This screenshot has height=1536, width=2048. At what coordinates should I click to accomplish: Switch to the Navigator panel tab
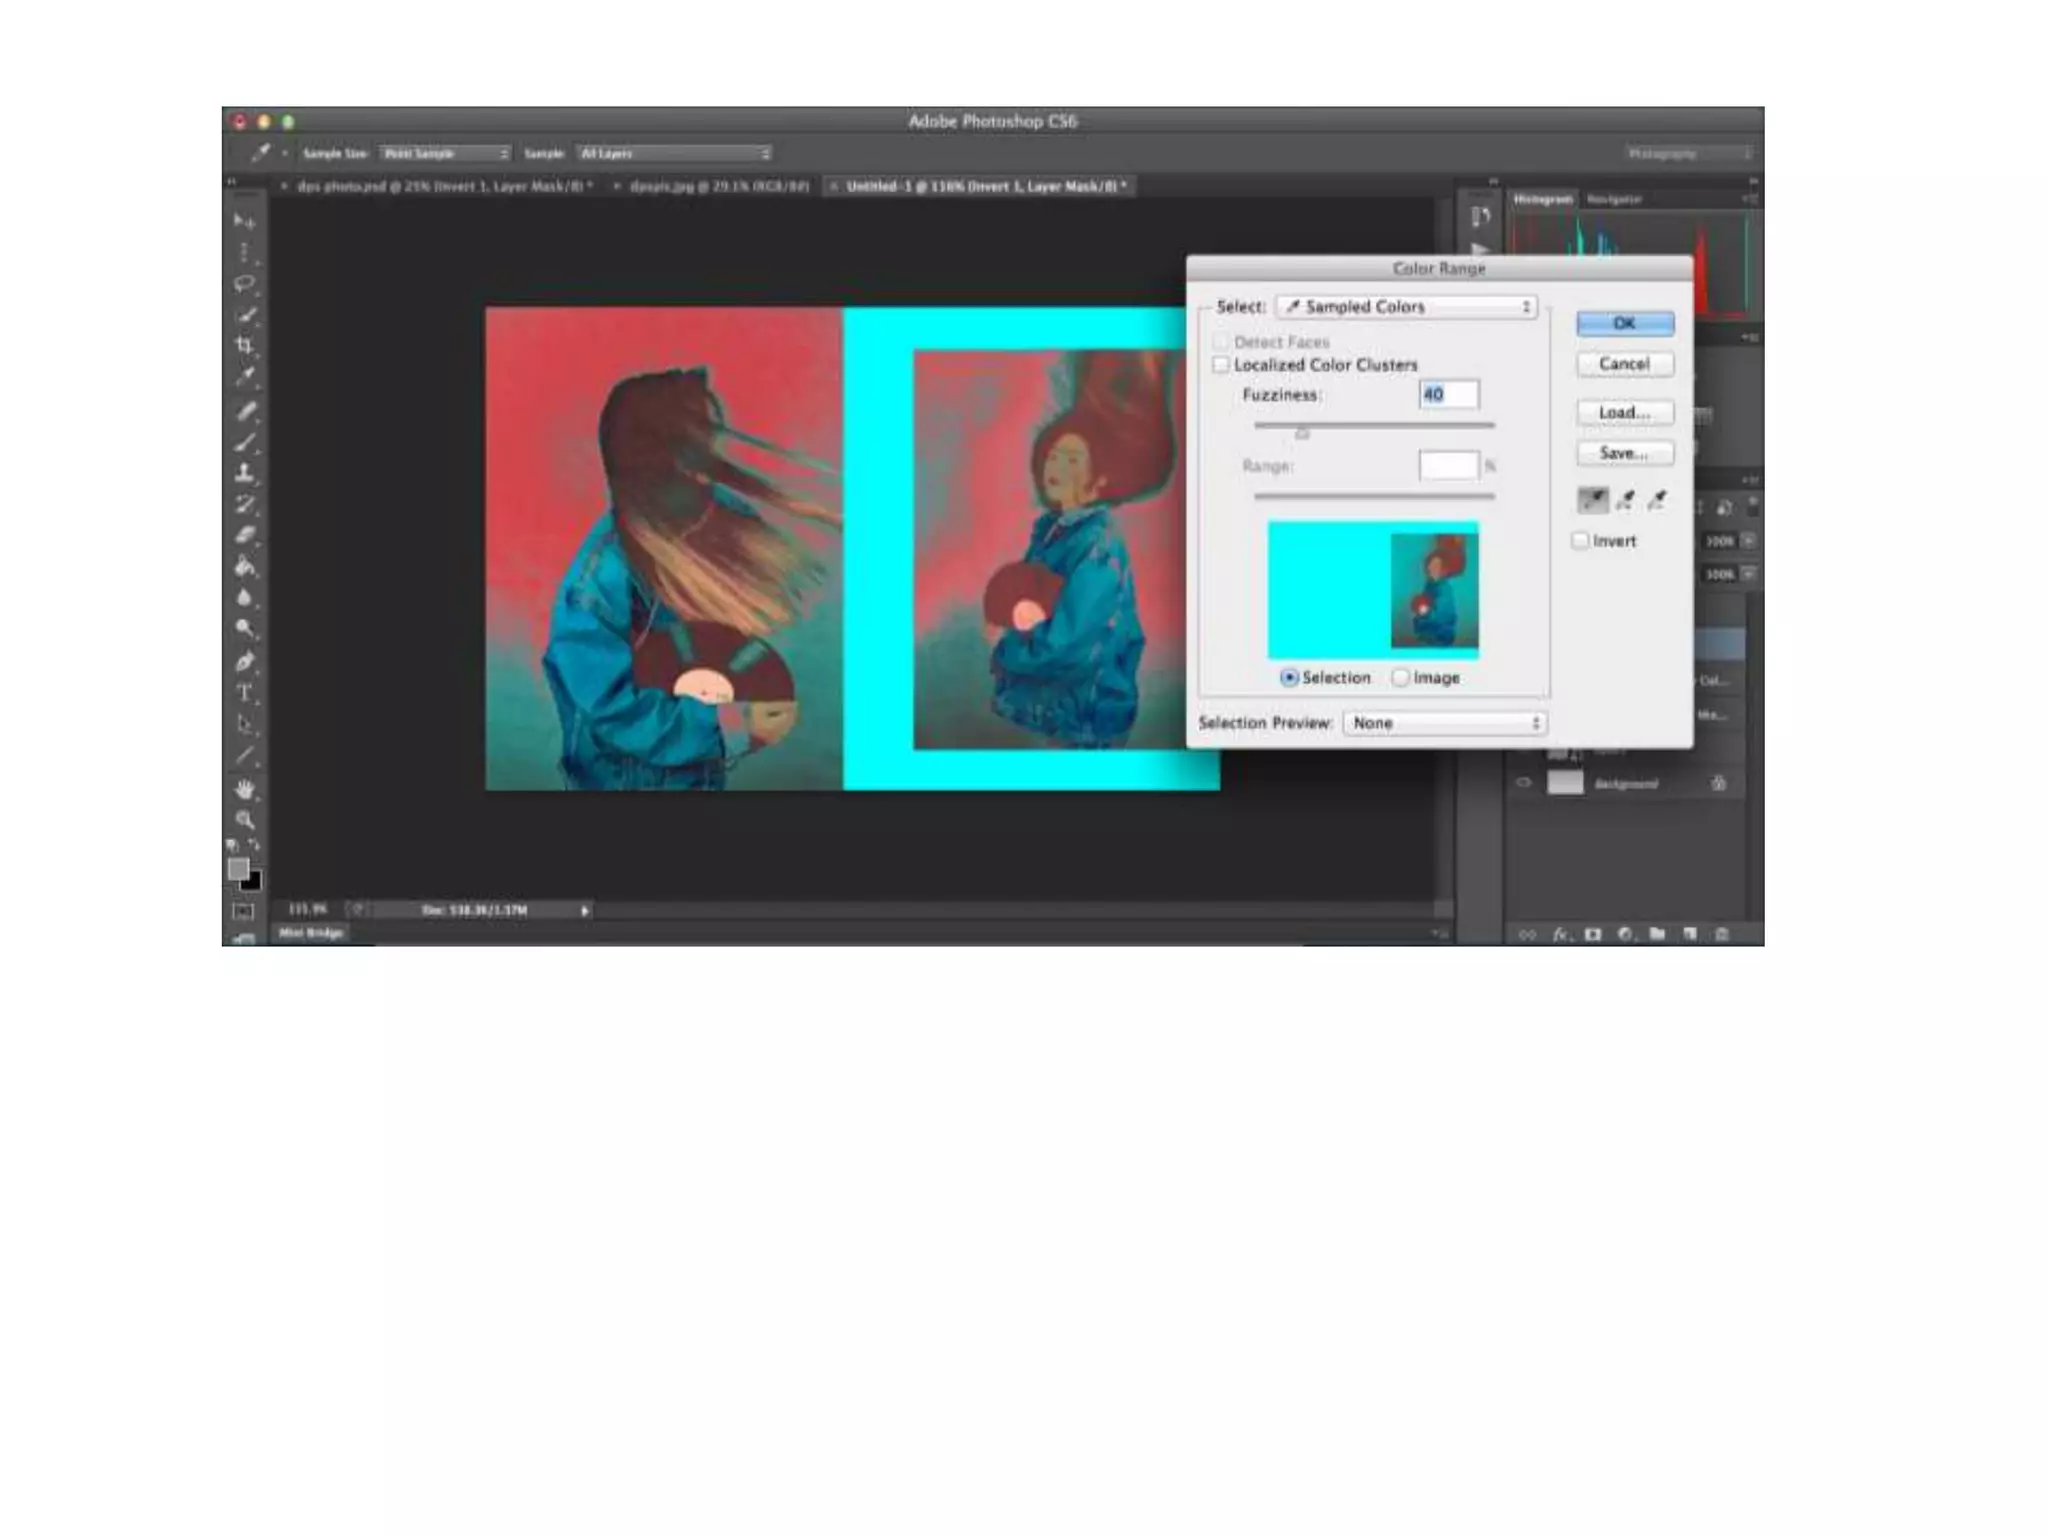(1614, 199)
